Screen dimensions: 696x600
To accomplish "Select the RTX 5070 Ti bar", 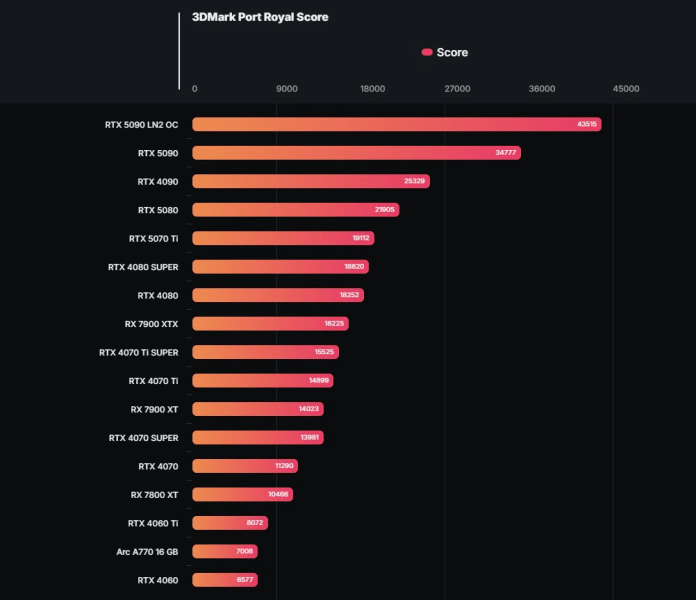I will click(x=283, y=238).
